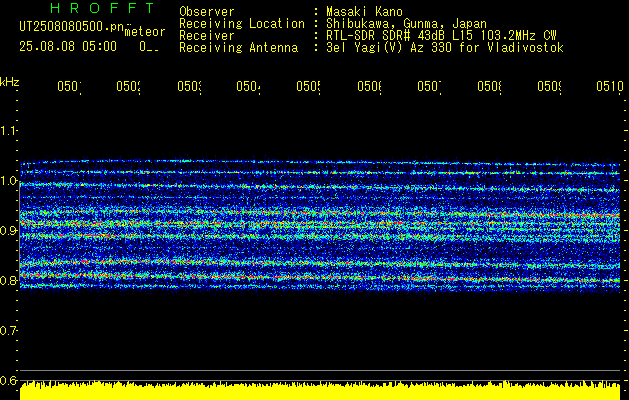This screenshot has width=629, height=400.
Task: Click the yellow signal level bar graph
Action: pyautogui.click(x=320, y=390)
